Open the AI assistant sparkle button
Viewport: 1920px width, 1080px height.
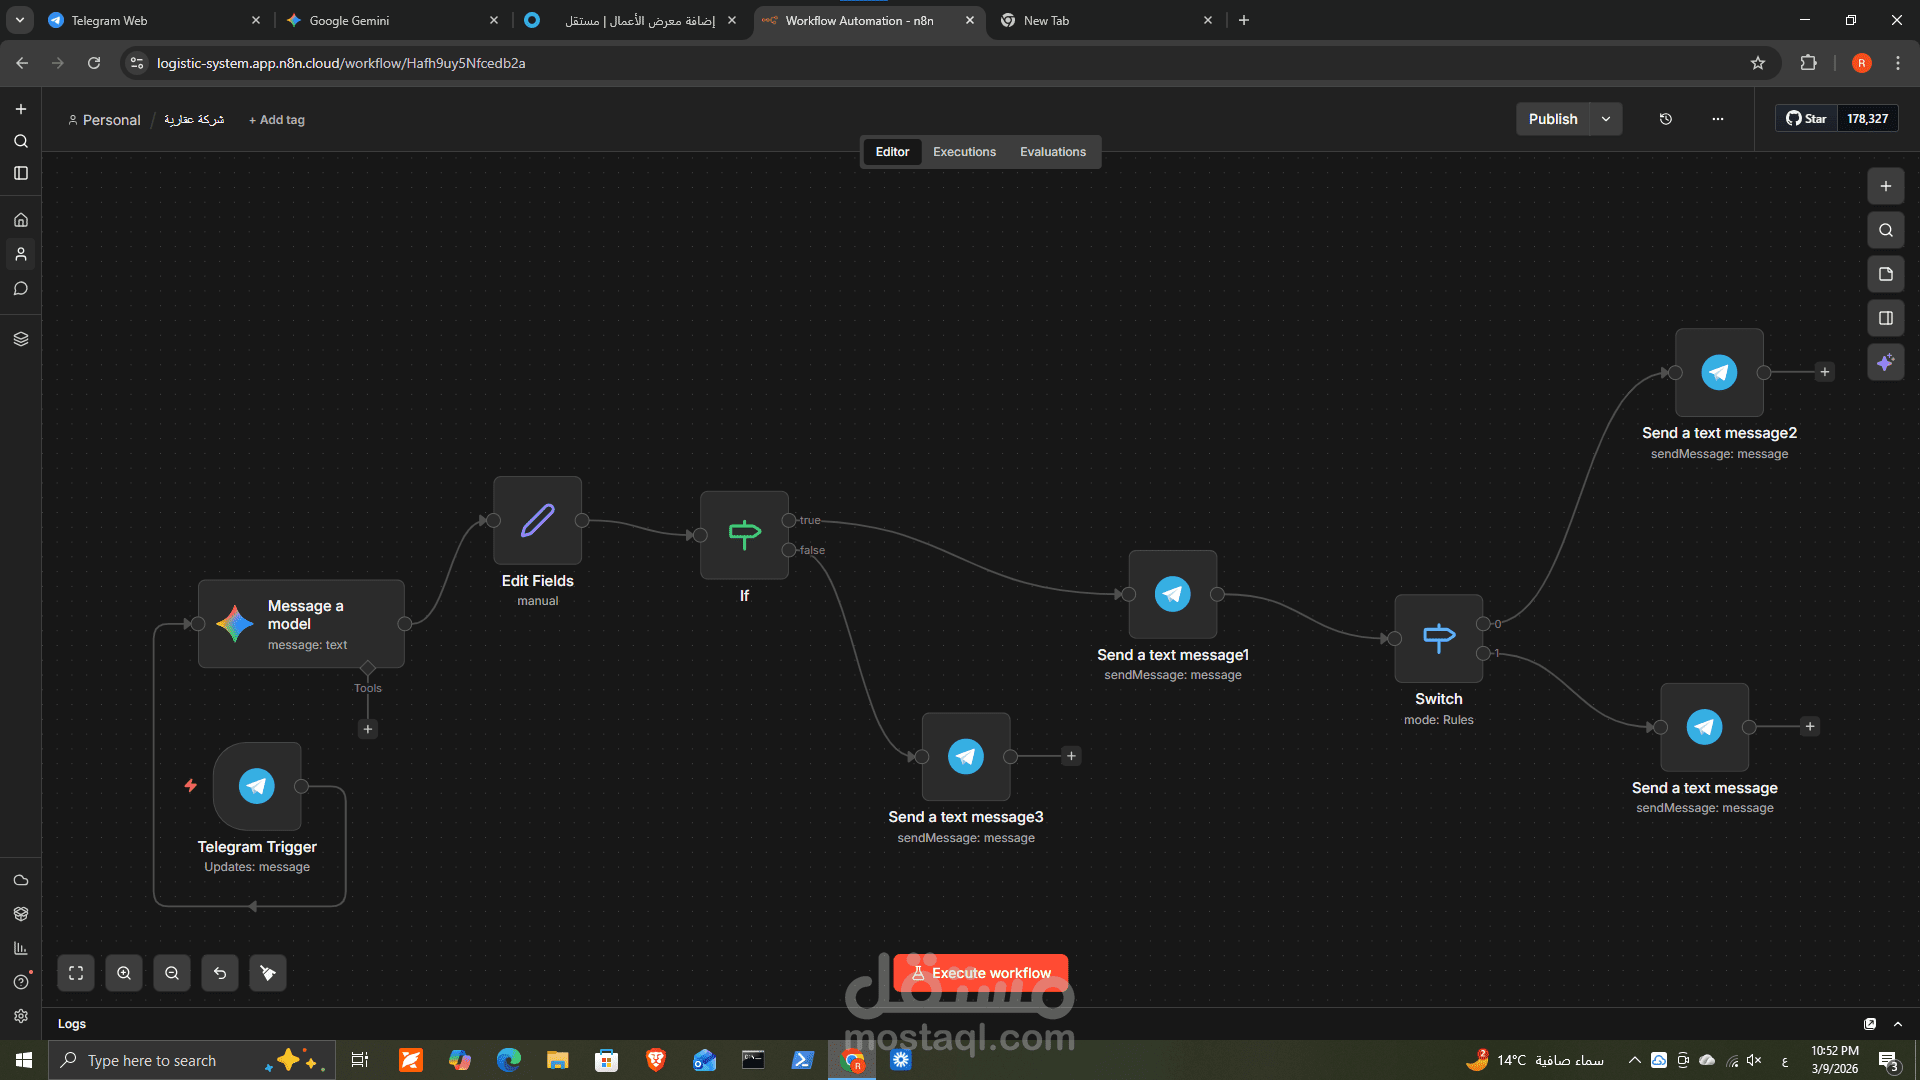[1885, 362]
